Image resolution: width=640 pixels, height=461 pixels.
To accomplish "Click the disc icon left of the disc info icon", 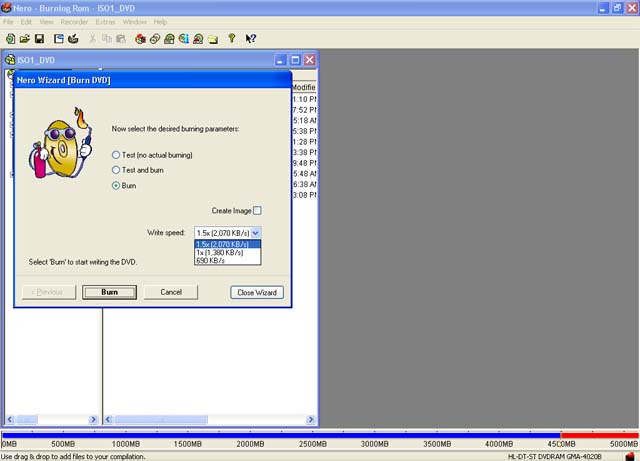I will [x=169, y=39].
